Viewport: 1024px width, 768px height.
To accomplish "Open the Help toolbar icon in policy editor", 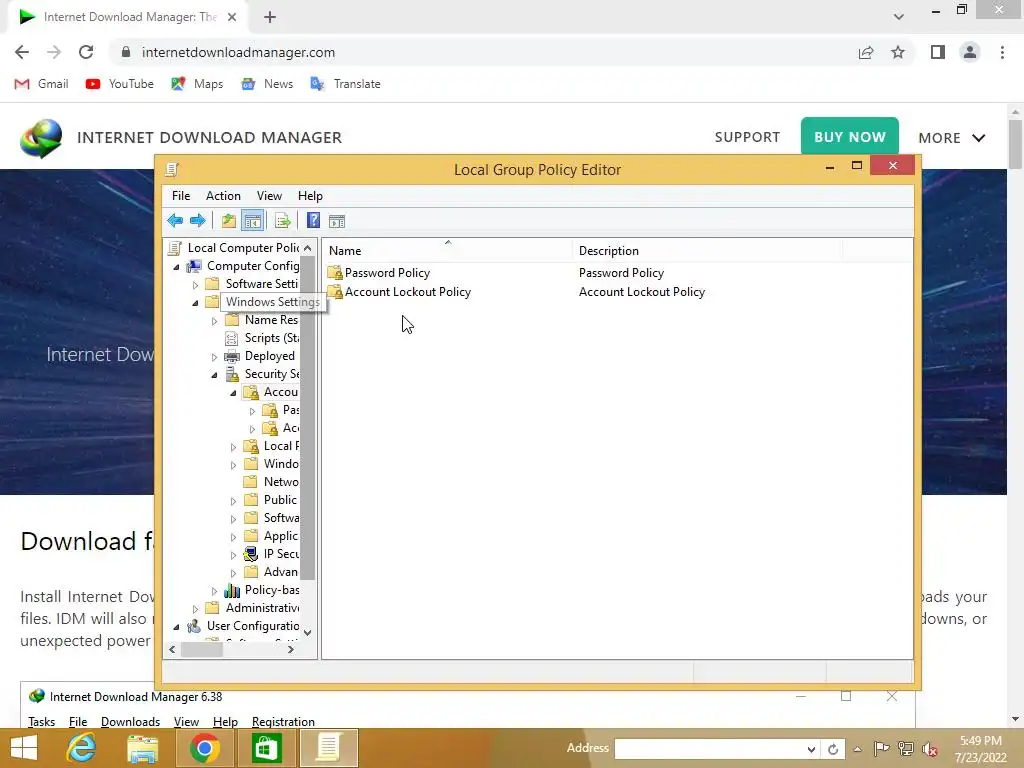I will 313,221.
